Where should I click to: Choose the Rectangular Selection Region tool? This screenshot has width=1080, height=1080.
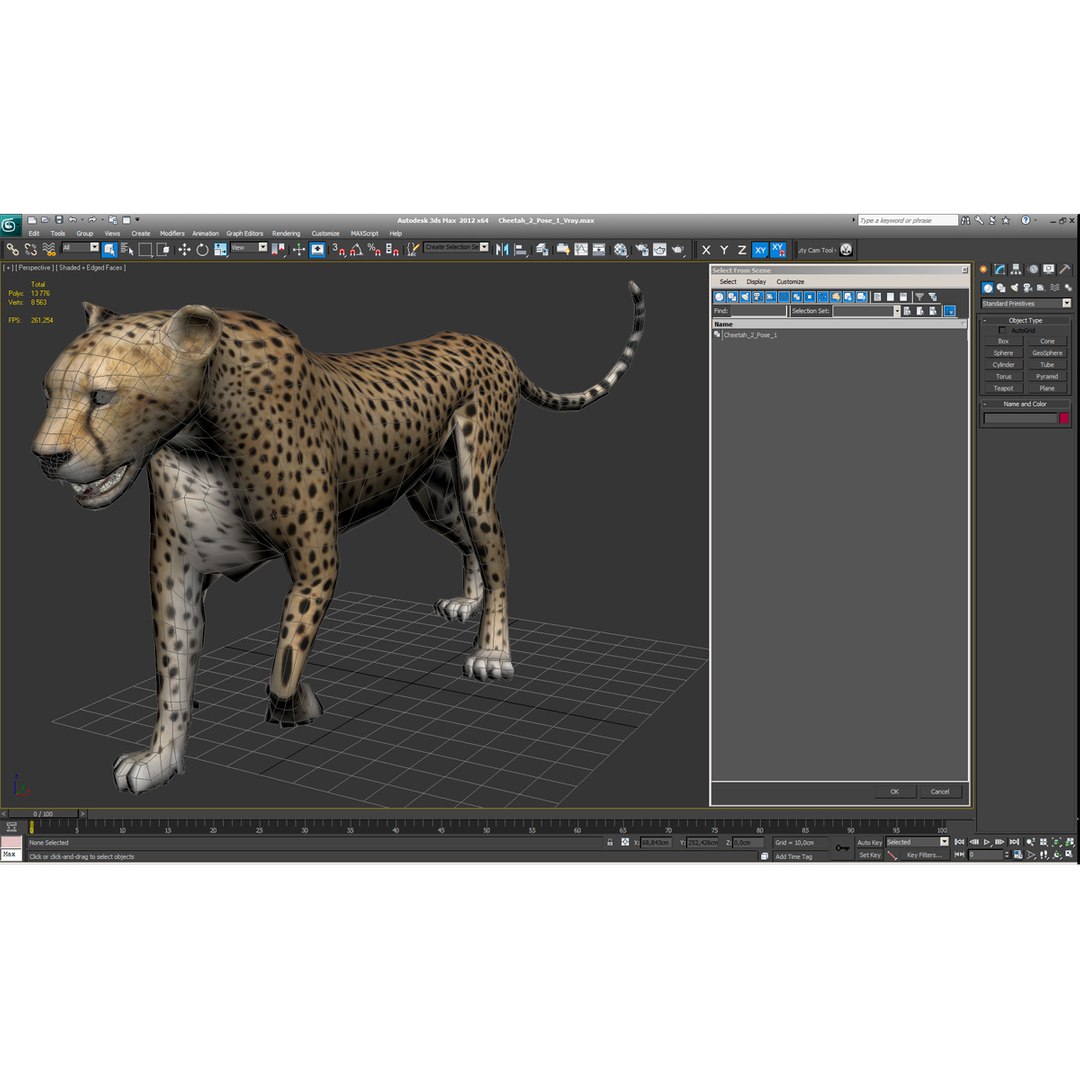tap(145, 249)
